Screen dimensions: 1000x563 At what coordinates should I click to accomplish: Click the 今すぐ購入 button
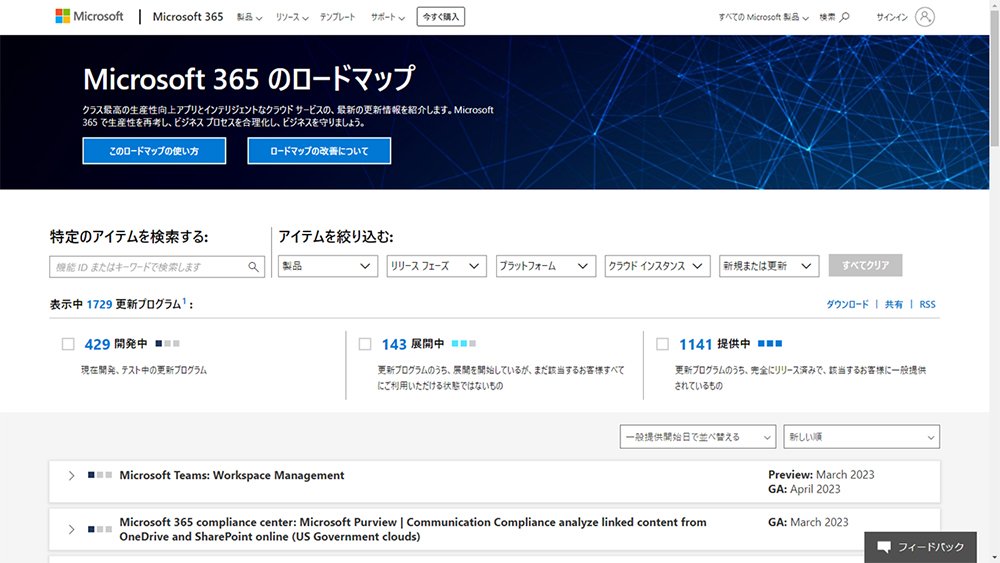click(441, 17)
